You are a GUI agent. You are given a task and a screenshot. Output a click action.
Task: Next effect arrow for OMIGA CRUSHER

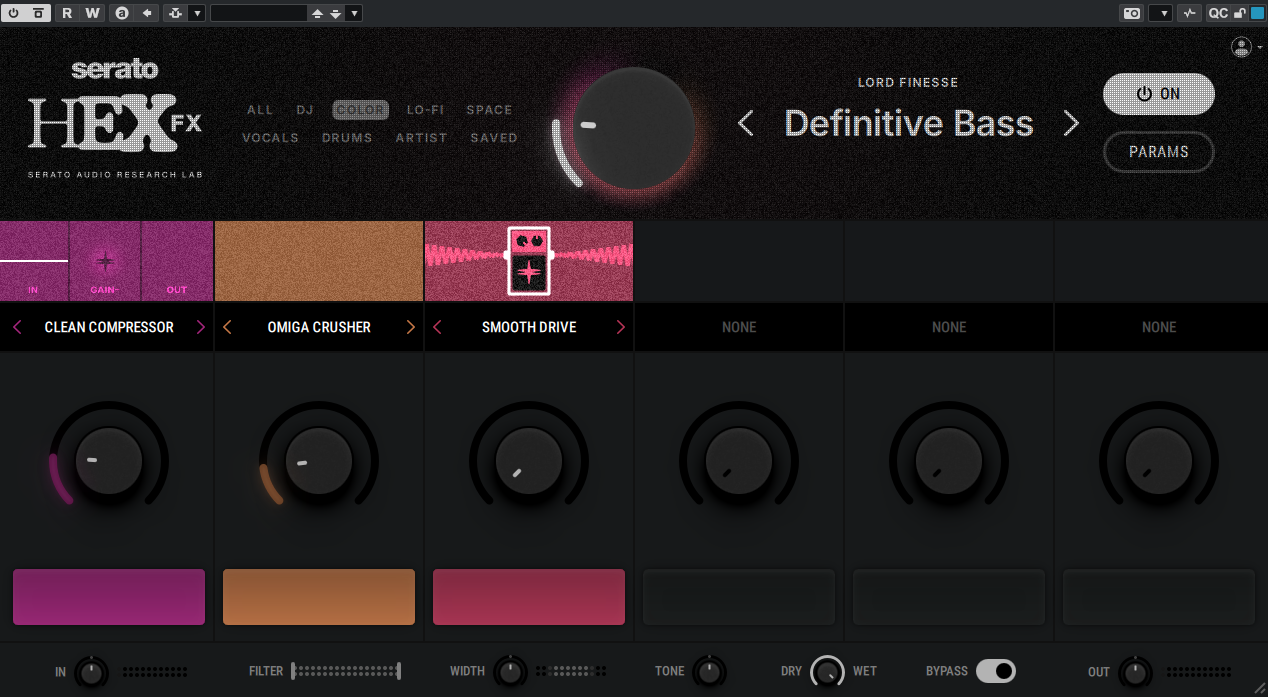(411, 327)
